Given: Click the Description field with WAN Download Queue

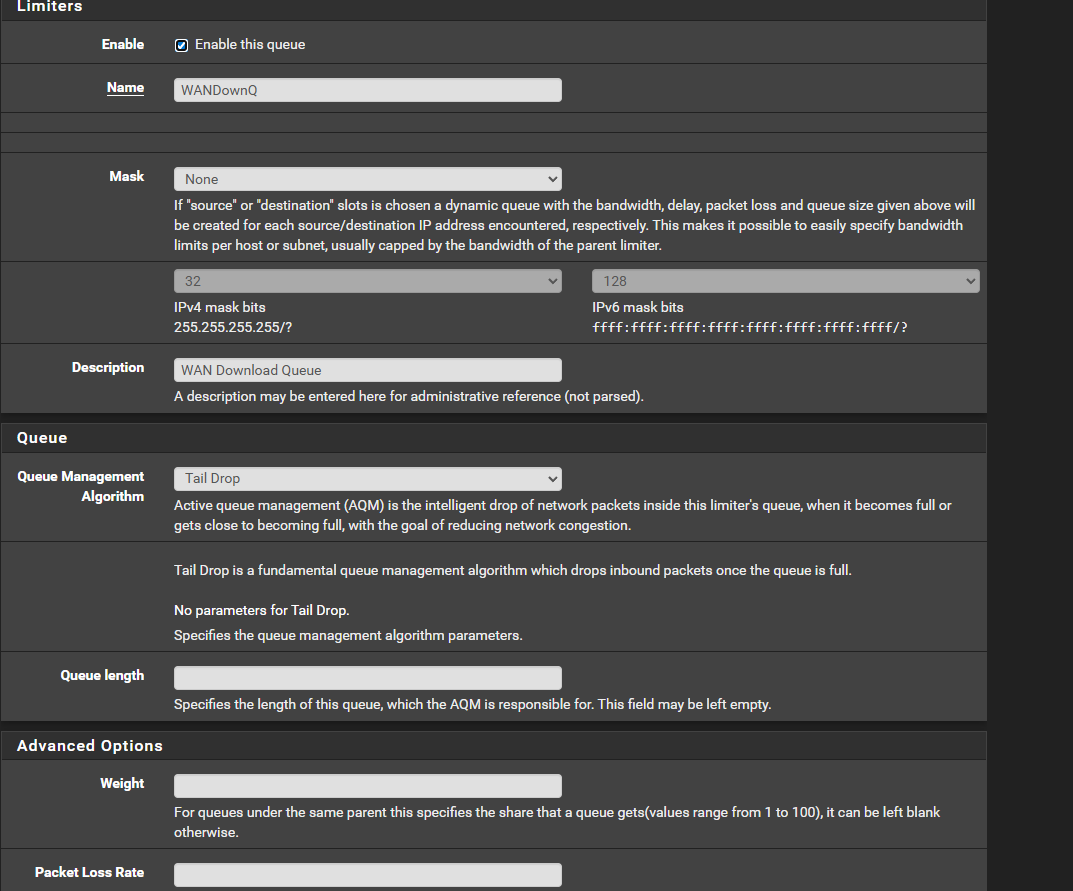Looking at the screenshot, I should [367, 370].
